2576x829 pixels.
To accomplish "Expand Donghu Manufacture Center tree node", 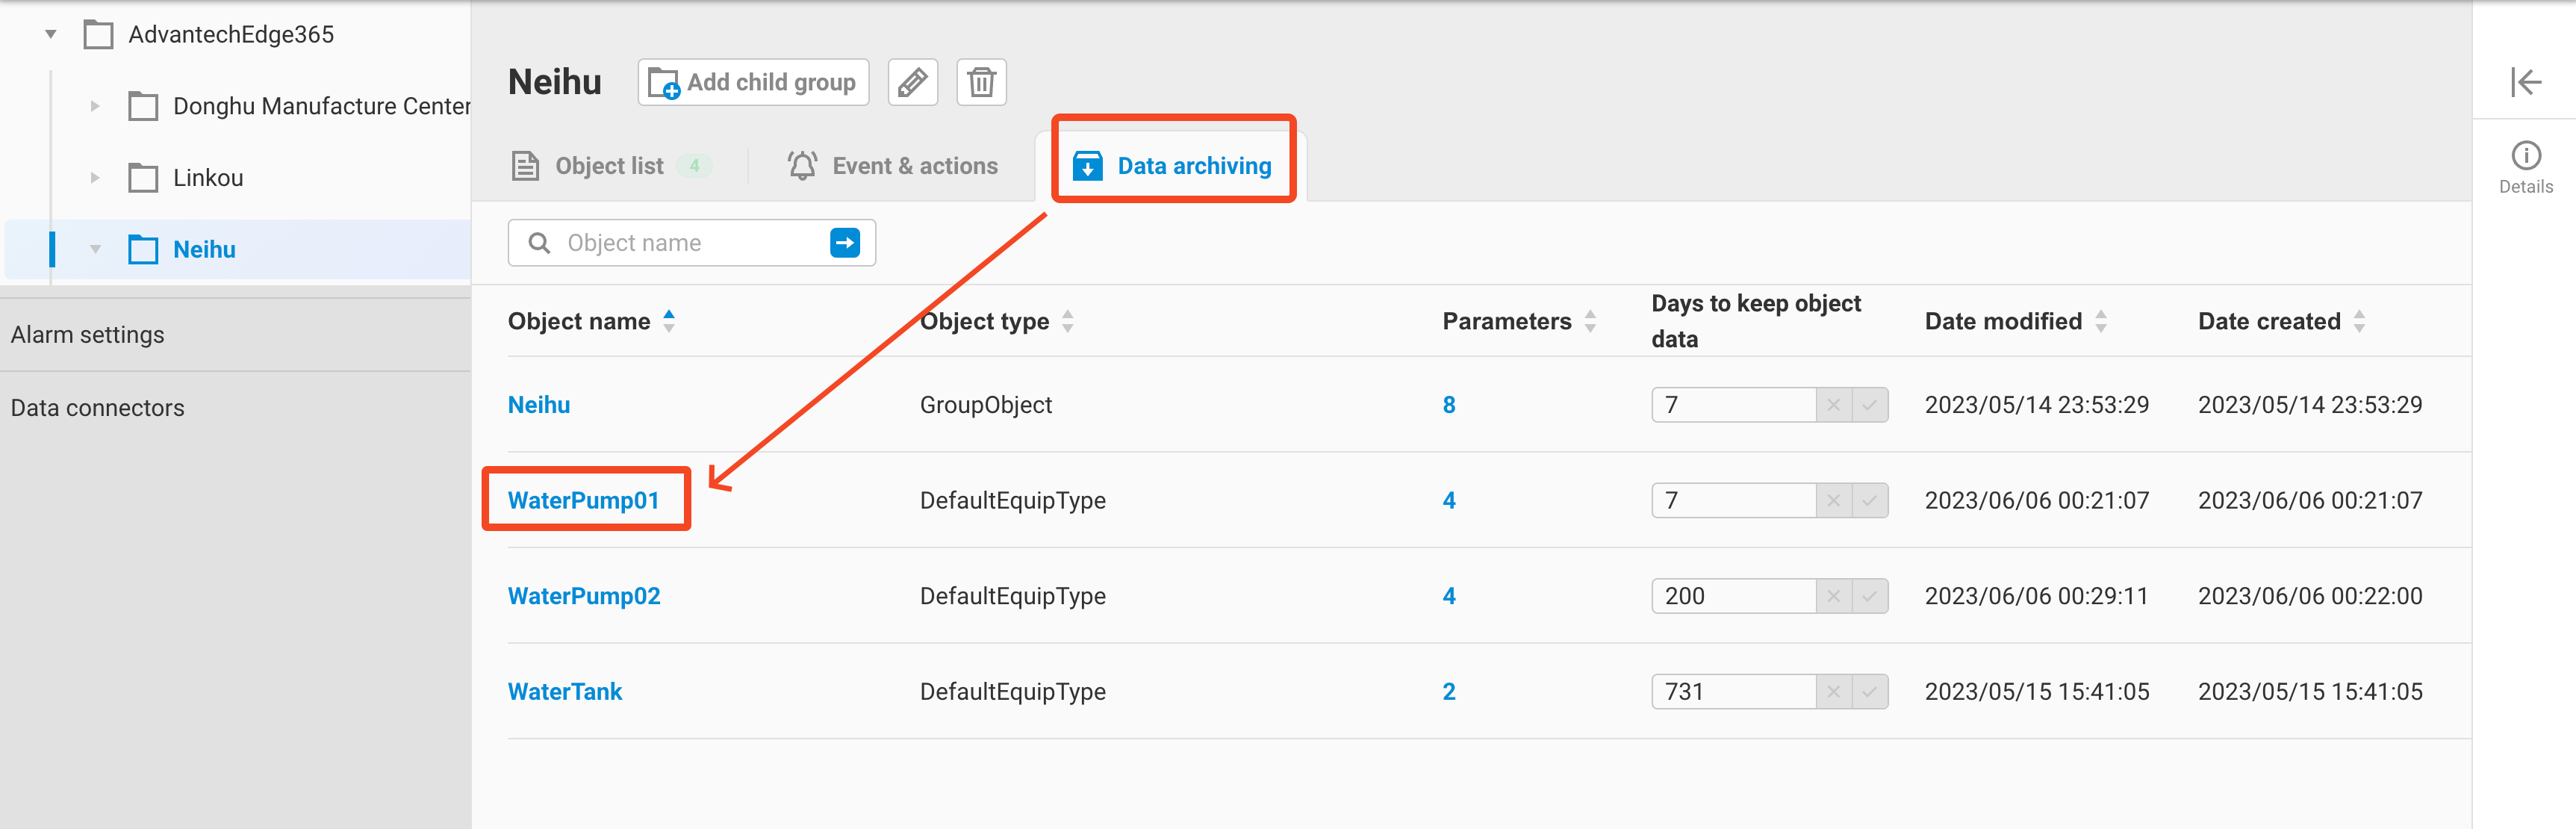I will [x=95, y=106].
